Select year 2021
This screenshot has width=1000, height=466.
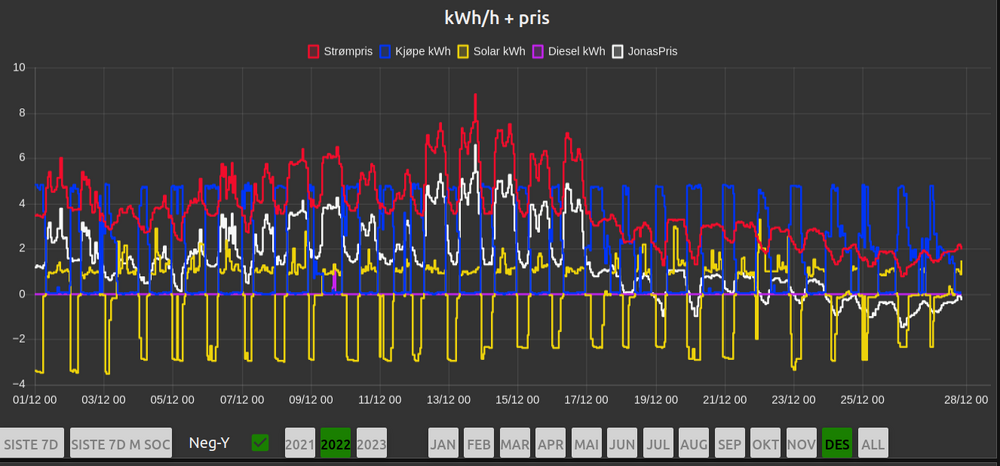click(300, 443)
